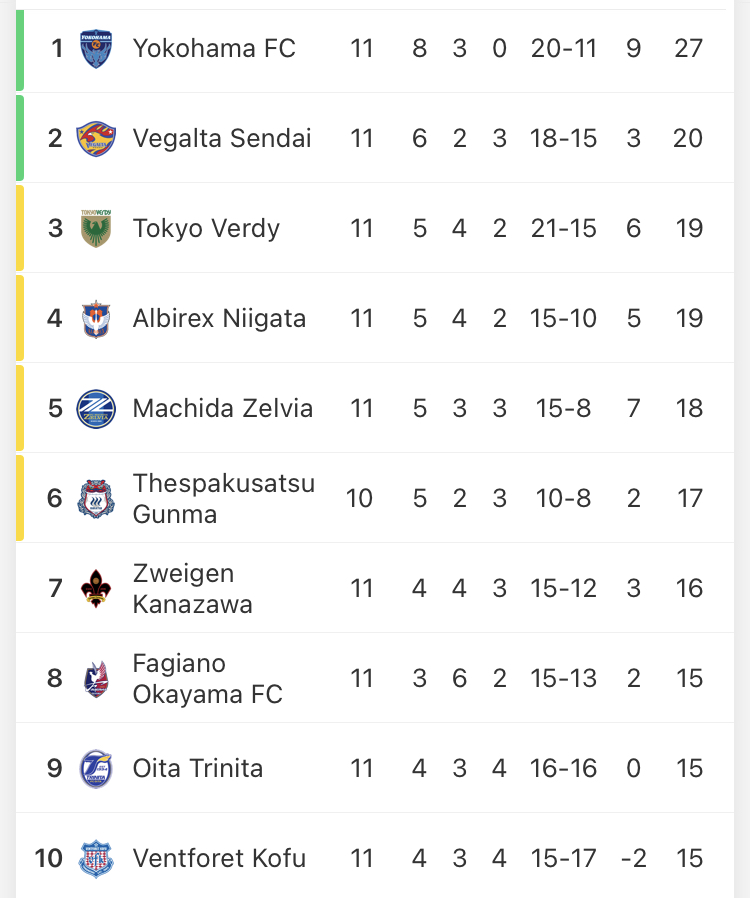
Task: Click the Oita Trinita team crest
Action: point(96,768)
